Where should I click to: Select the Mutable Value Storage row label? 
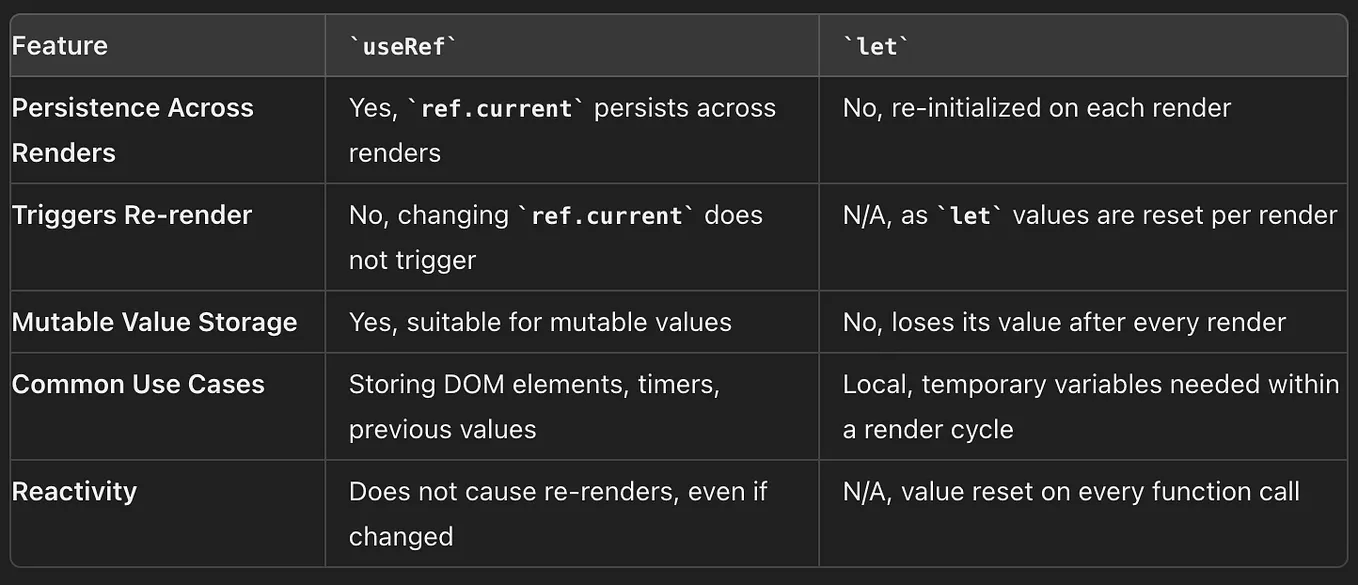coord(154,322)
